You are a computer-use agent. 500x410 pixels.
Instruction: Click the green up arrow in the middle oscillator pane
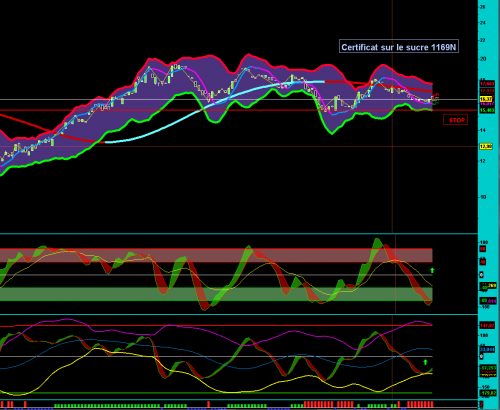click(x=432, y=270)
